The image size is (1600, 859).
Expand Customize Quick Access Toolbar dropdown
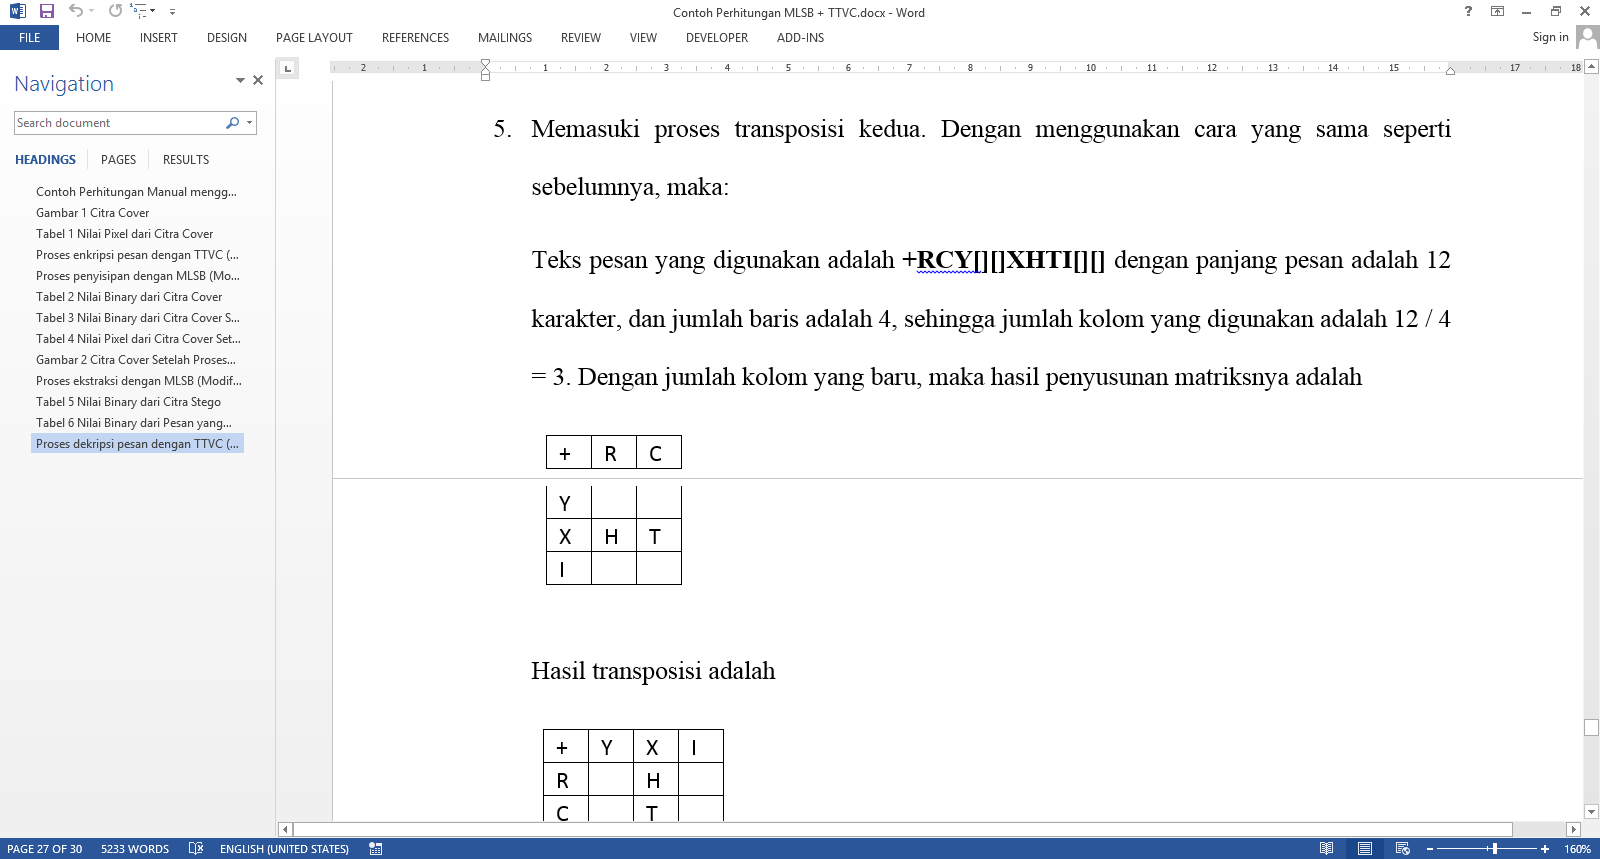[172, 12]
